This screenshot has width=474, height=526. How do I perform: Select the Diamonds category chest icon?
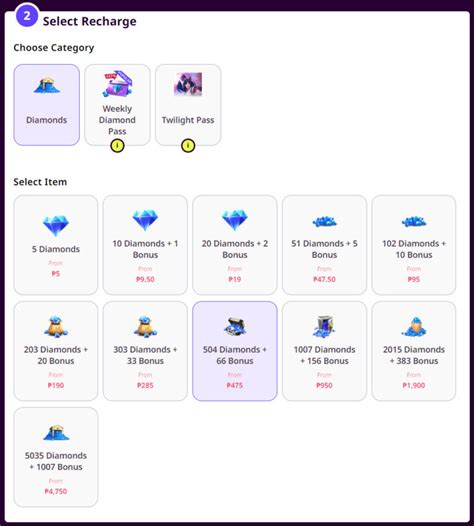tap(47, 86)
